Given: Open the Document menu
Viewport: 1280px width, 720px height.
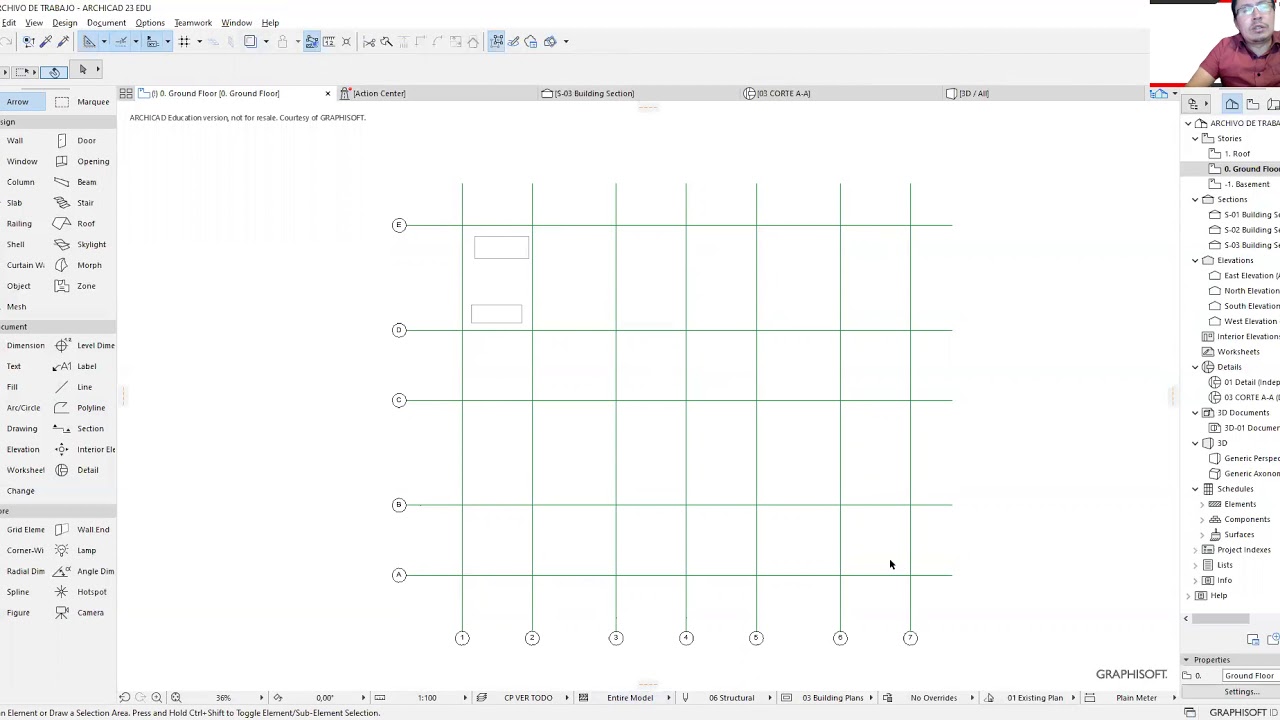Looking at the screenshot, I should pos(106,22).
